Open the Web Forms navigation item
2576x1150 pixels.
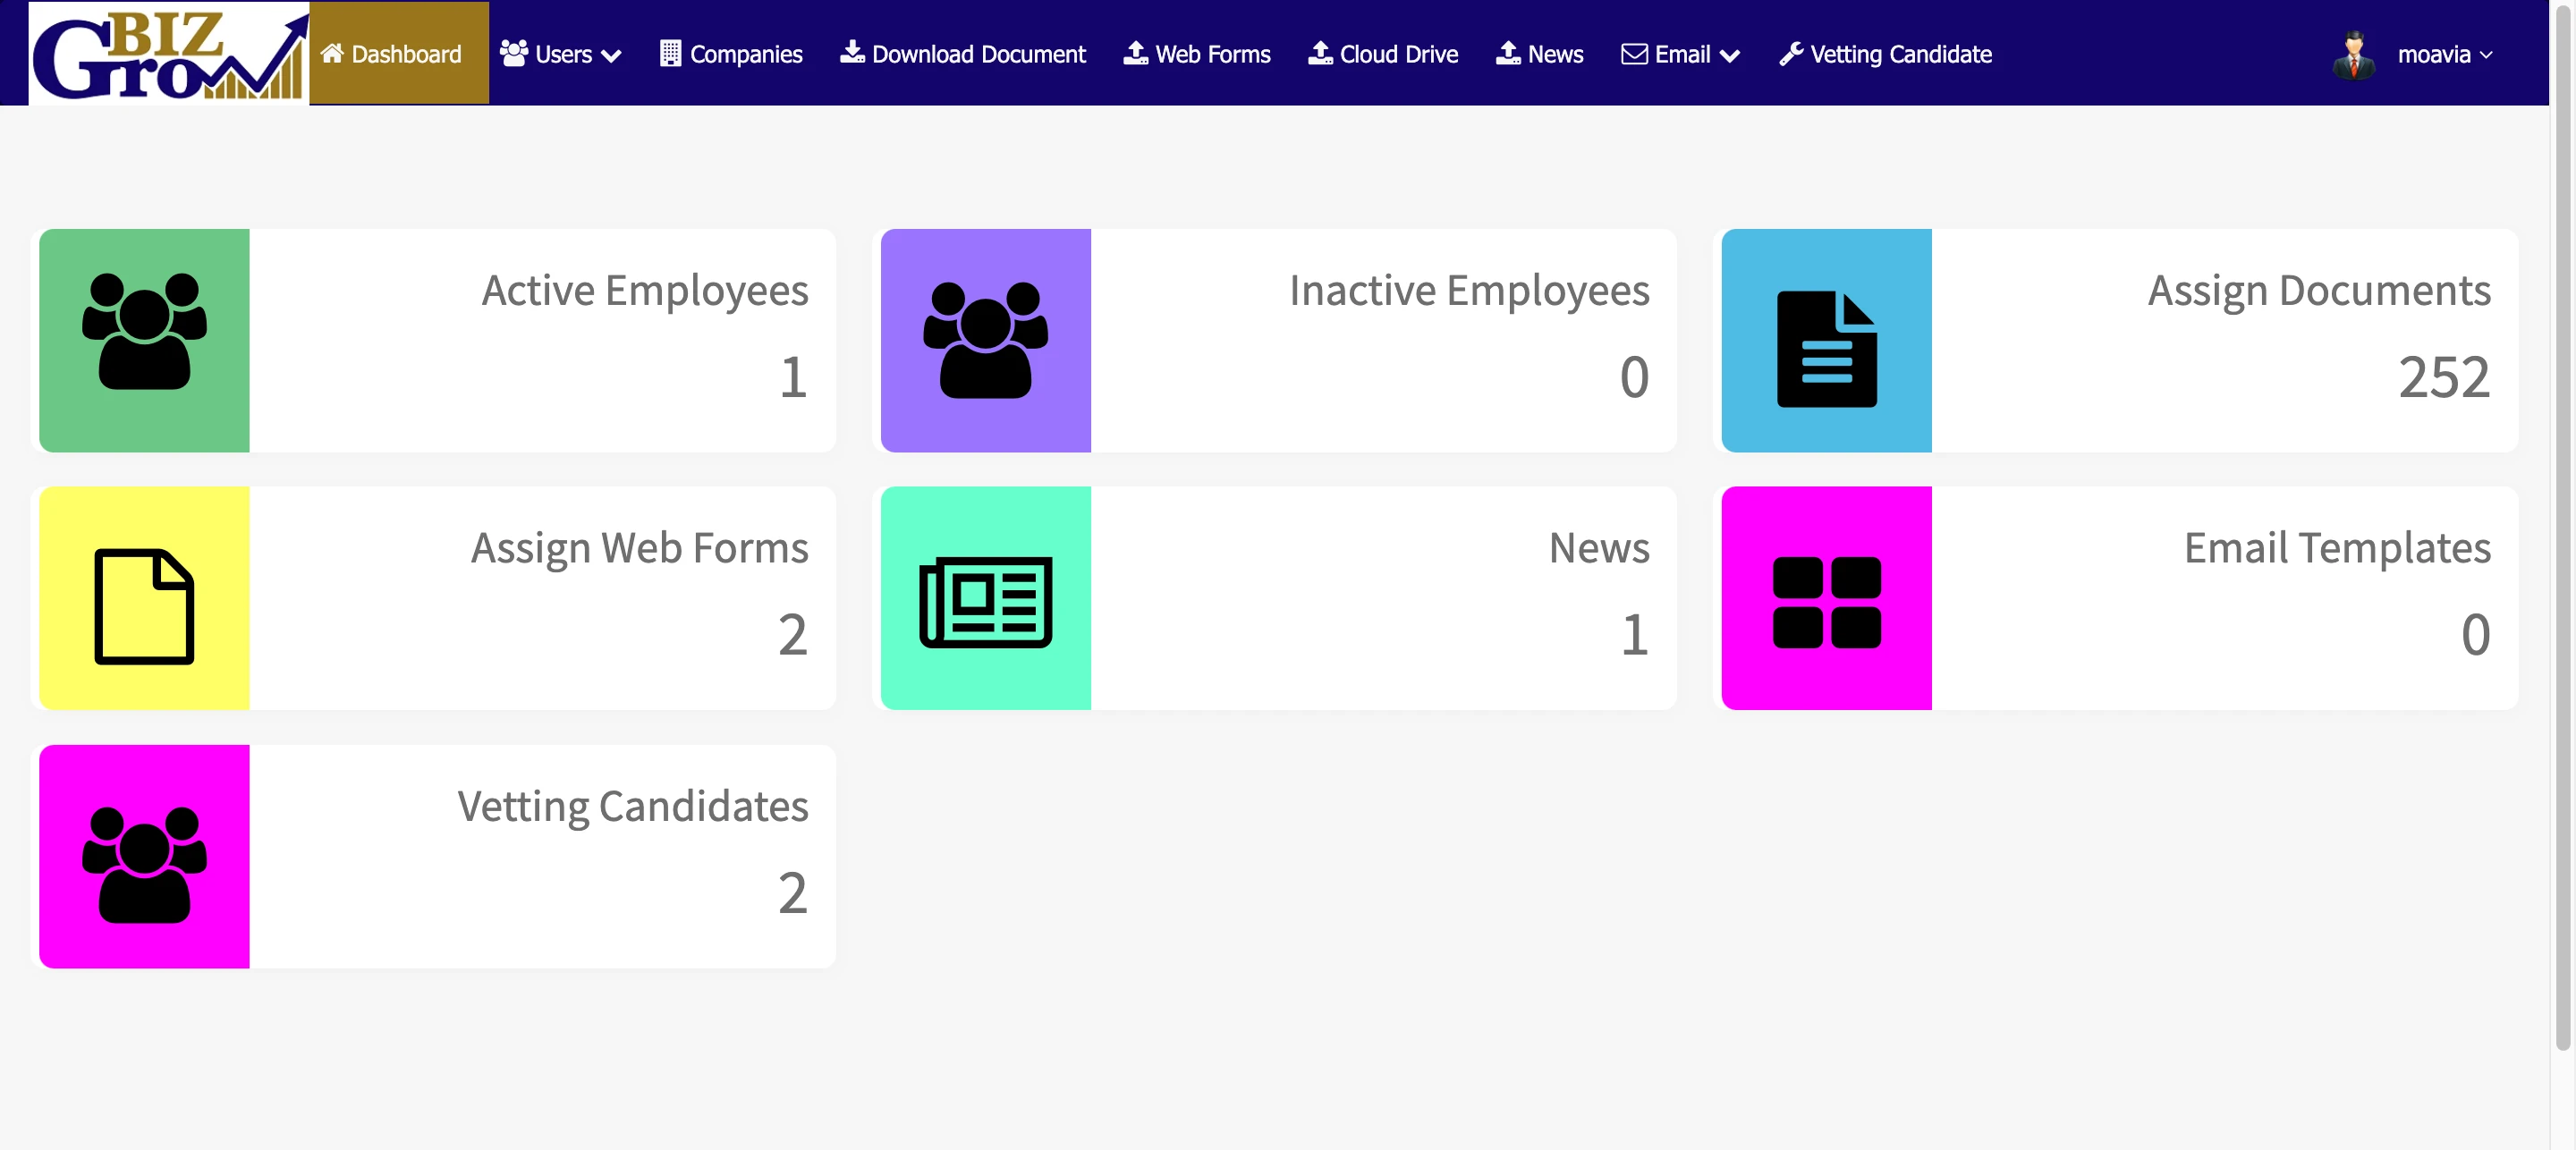(x=1197, y=55)
